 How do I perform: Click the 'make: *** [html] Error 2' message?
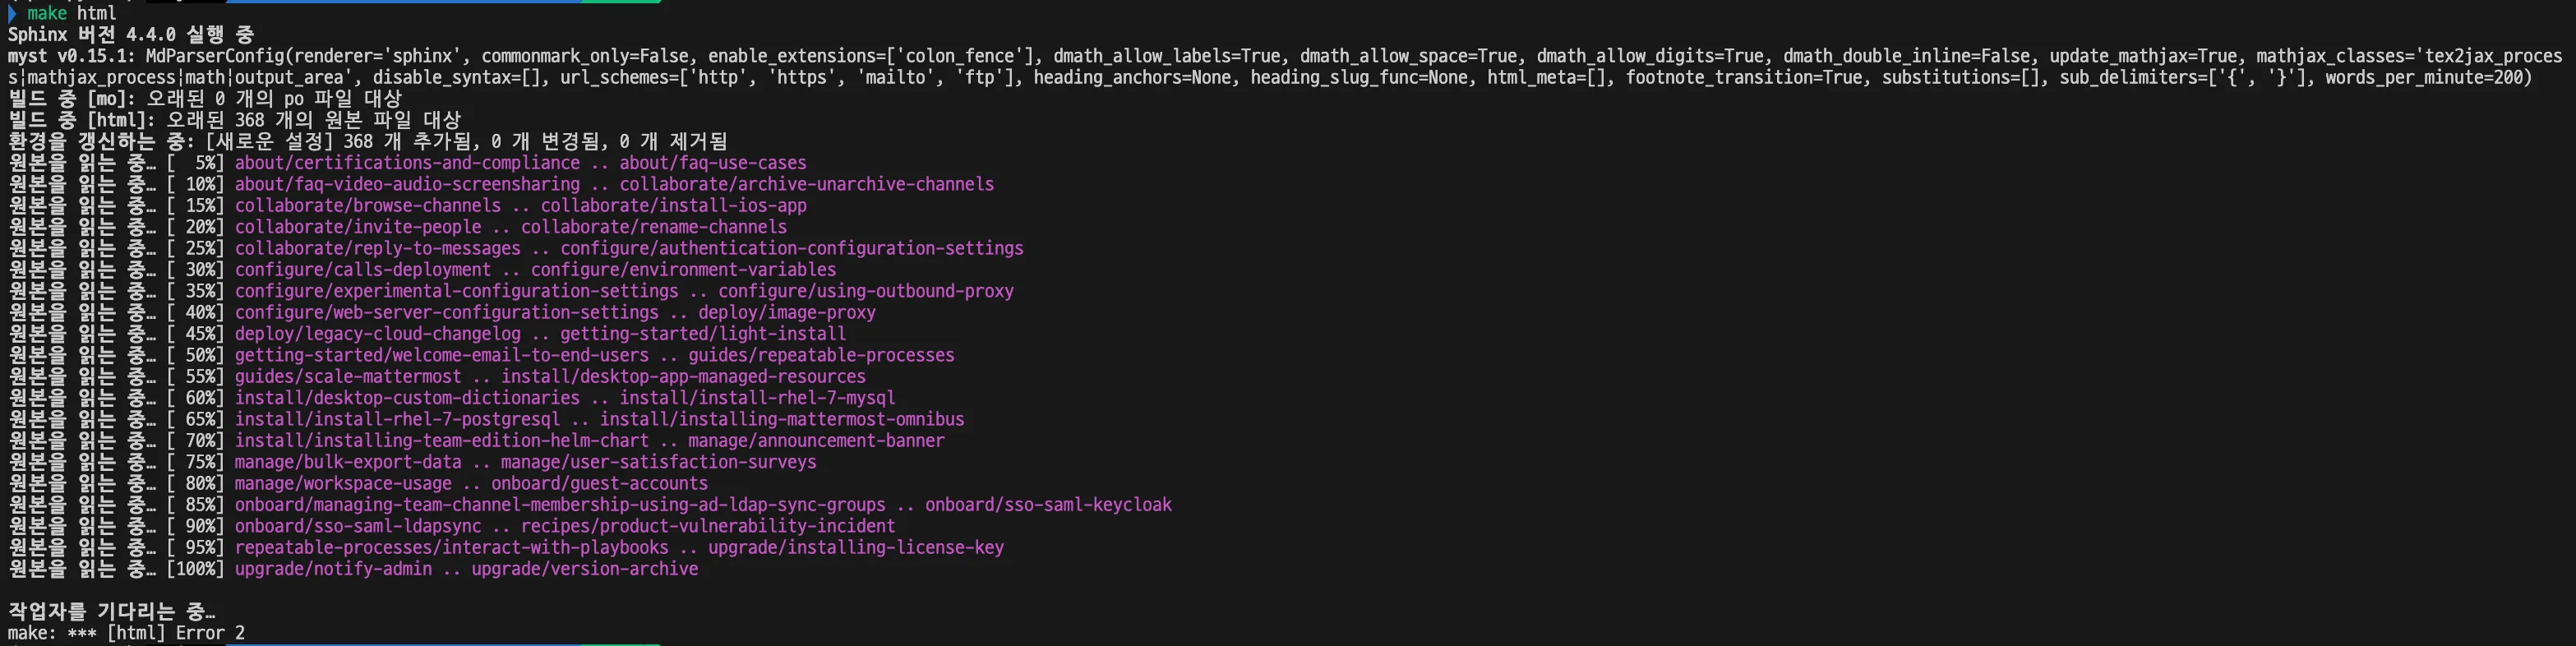pyautogui.click(x=126, y=633)
